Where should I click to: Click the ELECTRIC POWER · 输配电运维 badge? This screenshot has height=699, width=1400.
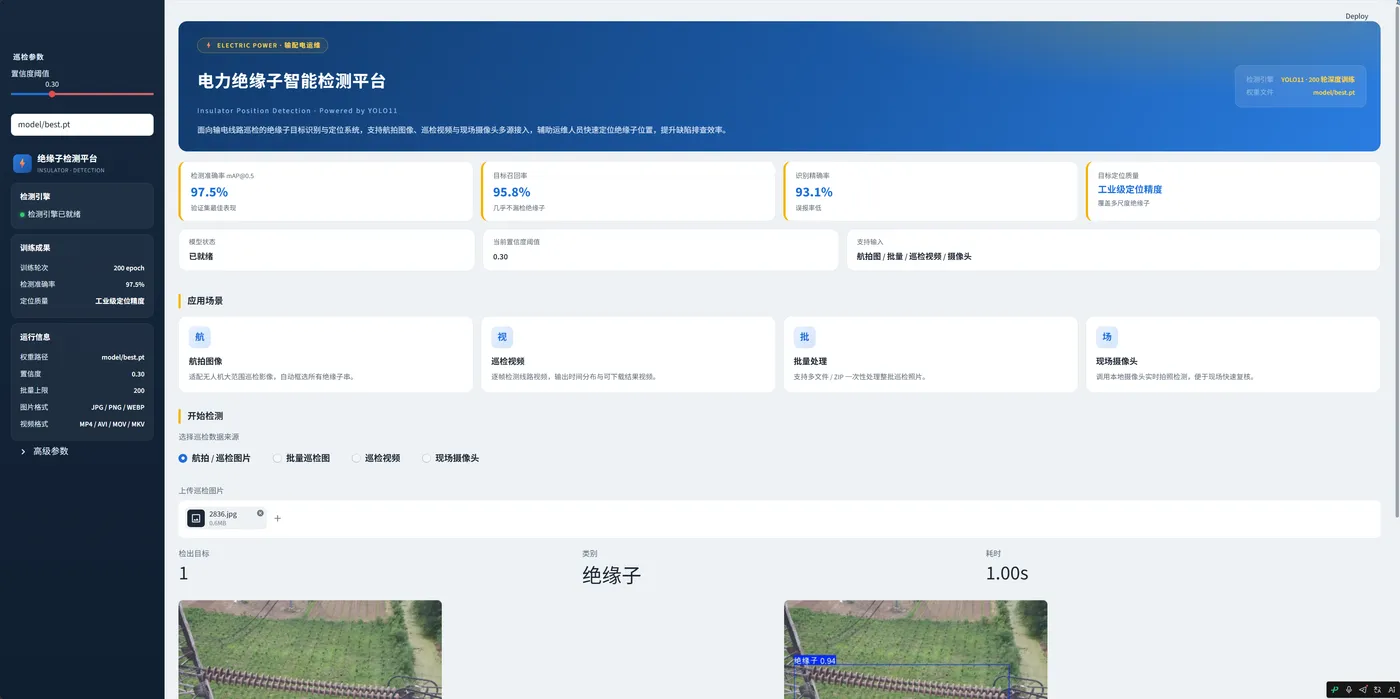point(263,45)
